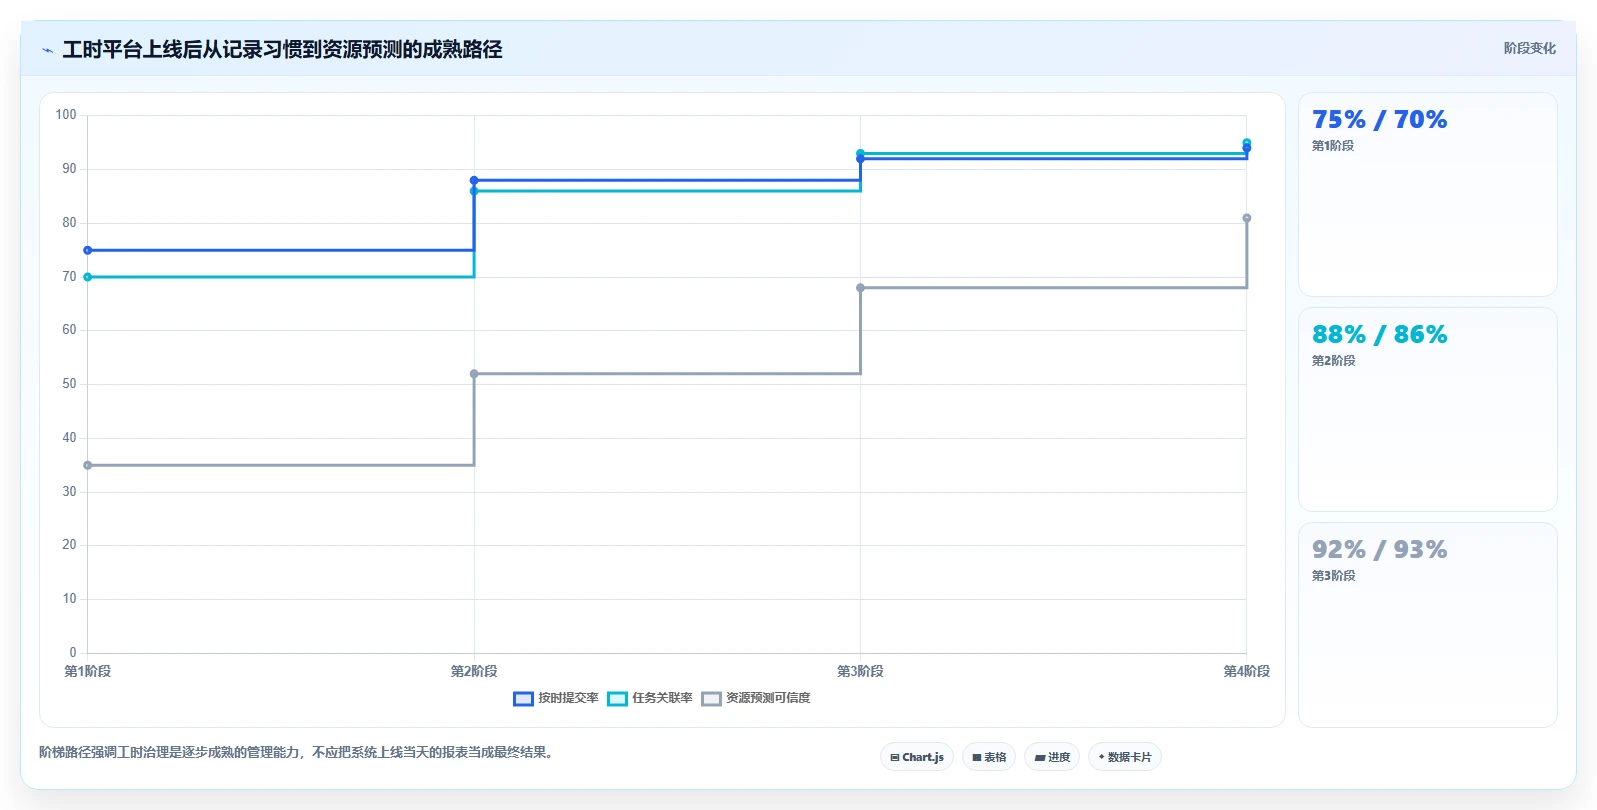The height and width of the screenshot is (810, 1597).
Task: Click the 资源预测可信度 data point at 第4阶段
Action: point(1247,218)
